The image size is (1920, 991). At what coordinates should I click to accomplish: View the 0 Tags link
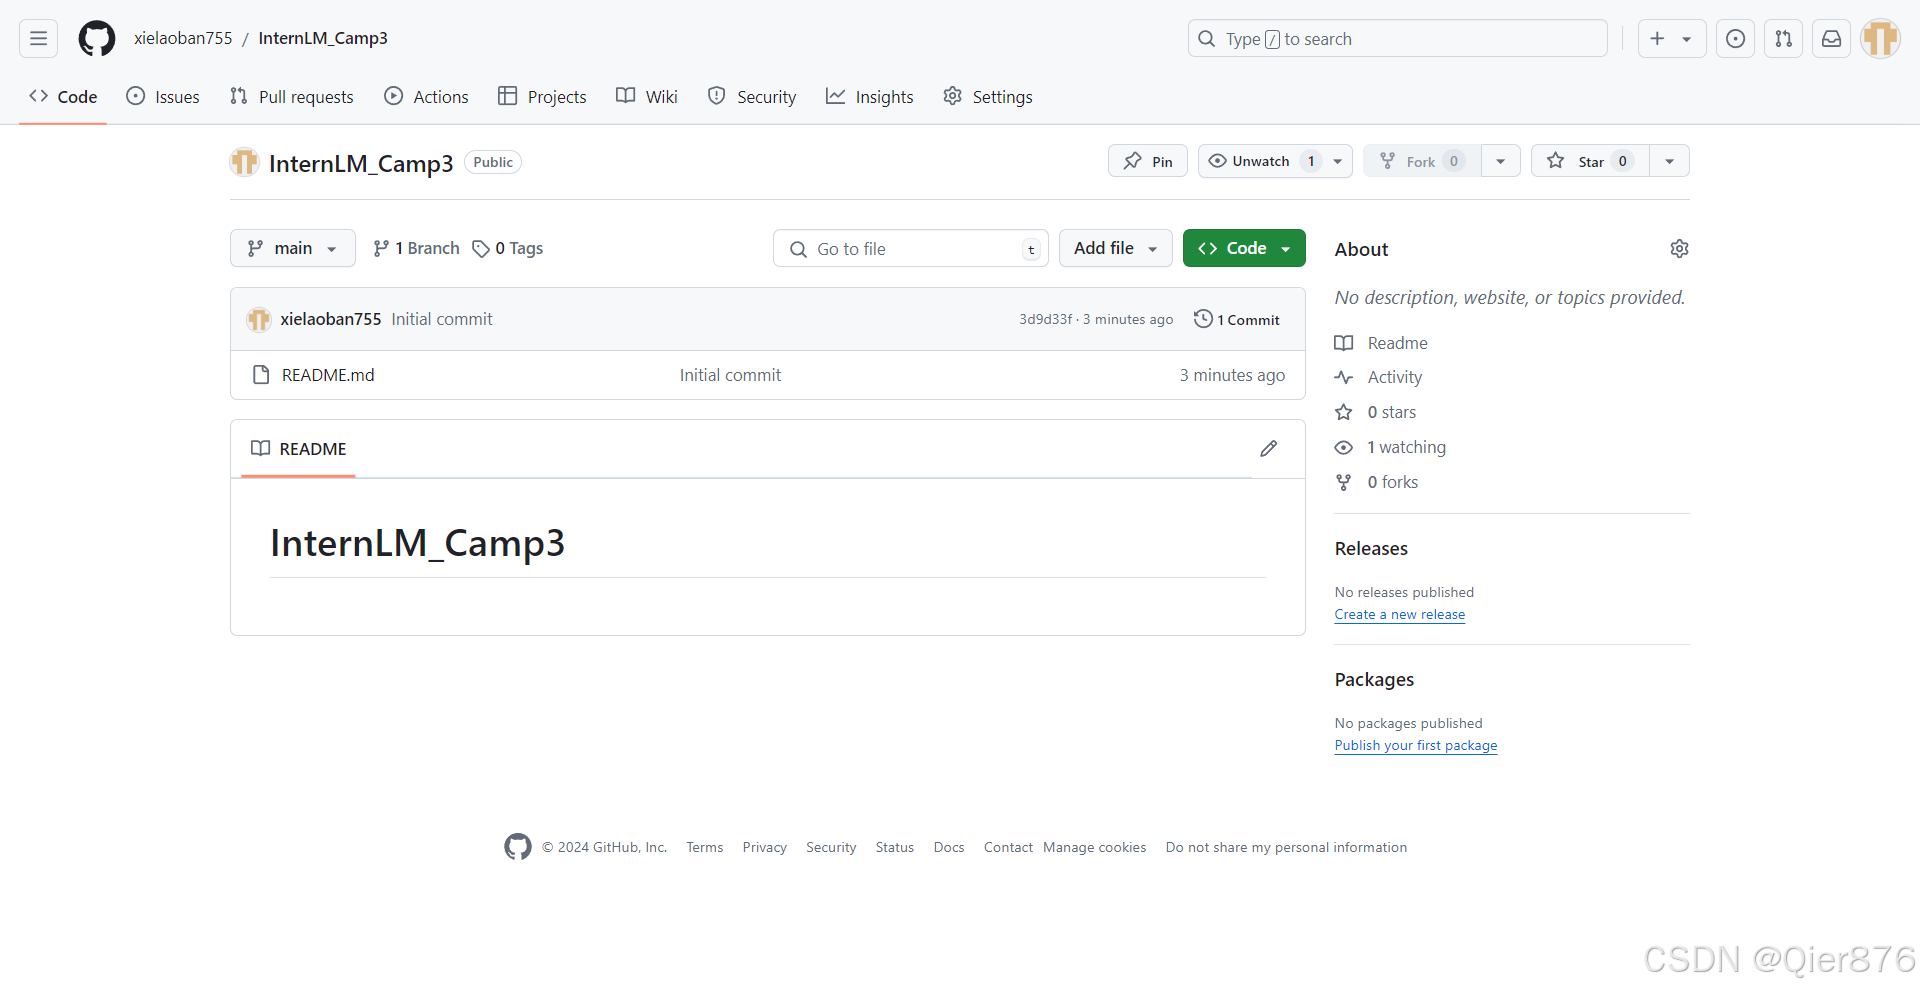click(x=508, y=248)
